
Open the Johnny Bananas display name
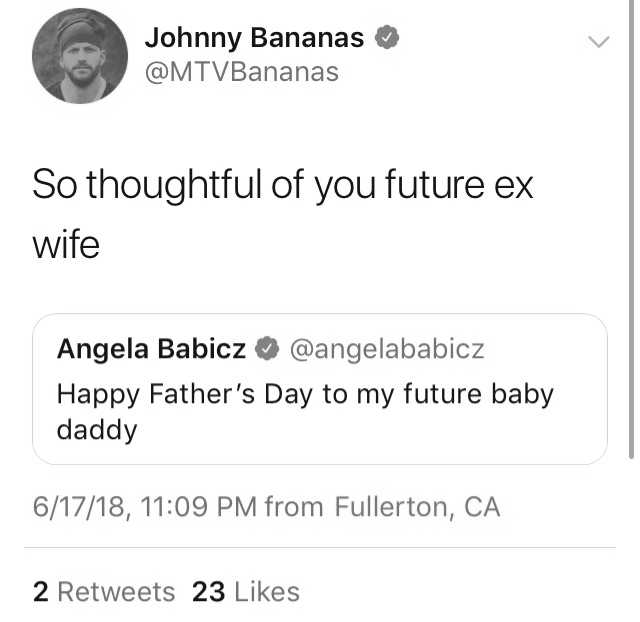[254, 38]
